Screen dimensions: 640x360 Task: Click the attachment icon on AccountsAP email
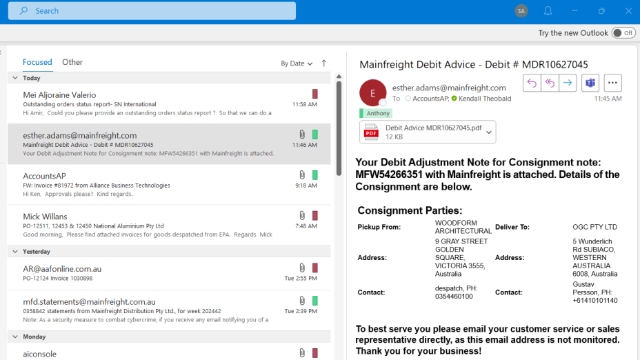coord(302,175)
